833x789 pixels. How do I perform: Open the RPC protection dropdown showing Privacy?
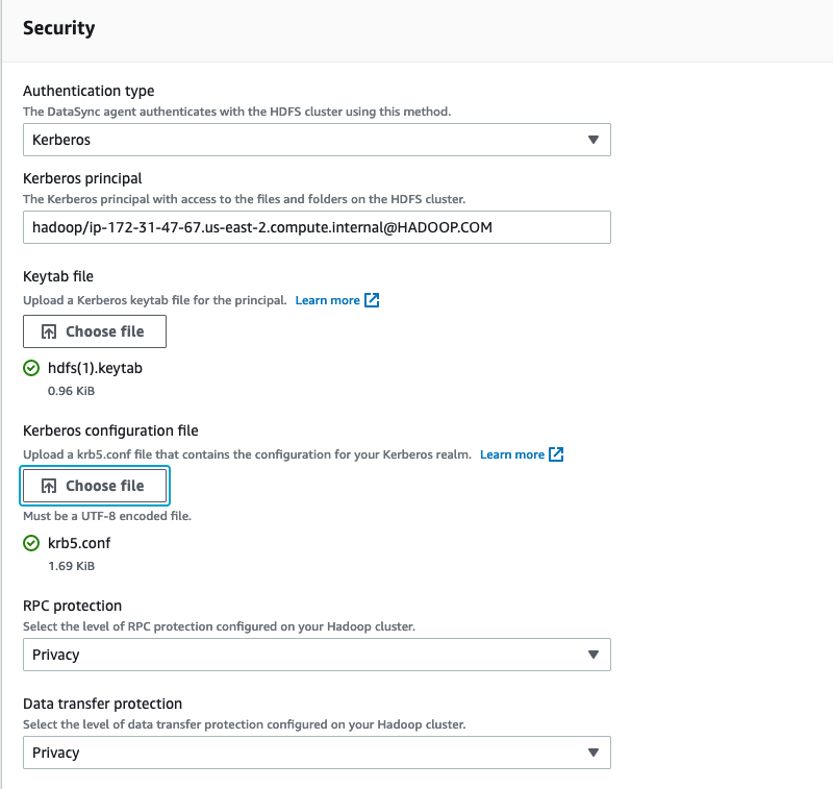317,654
